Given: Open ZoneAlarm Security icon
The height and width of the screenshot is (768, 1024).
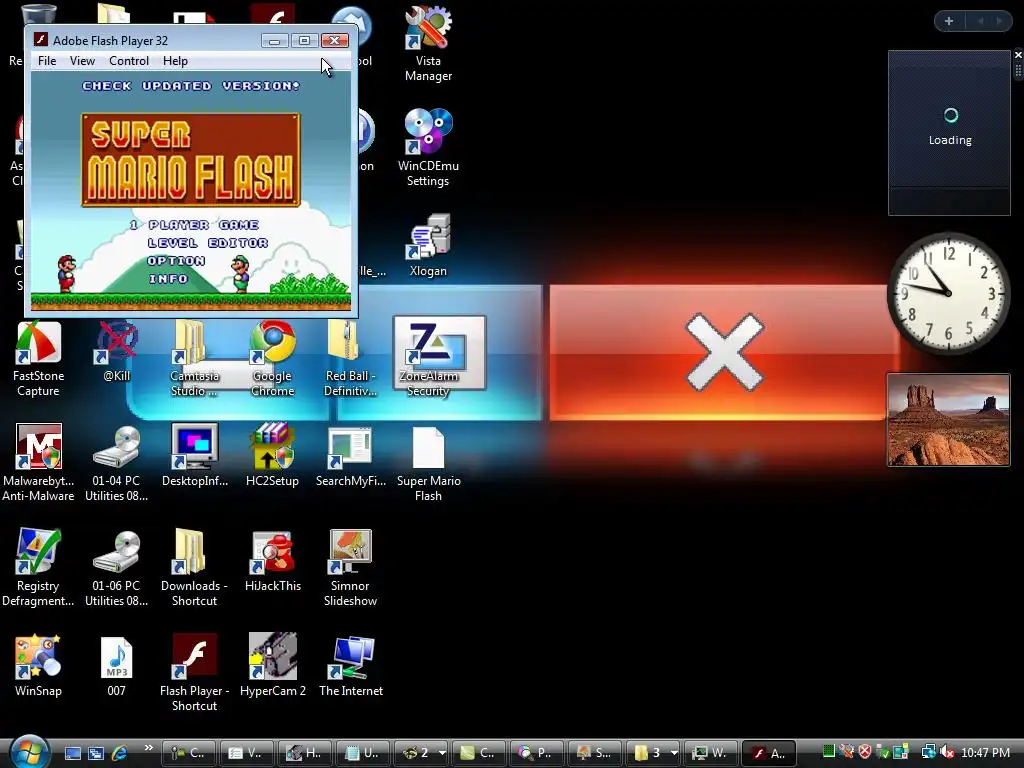Looking at the screenshot, I should (428, 359).
